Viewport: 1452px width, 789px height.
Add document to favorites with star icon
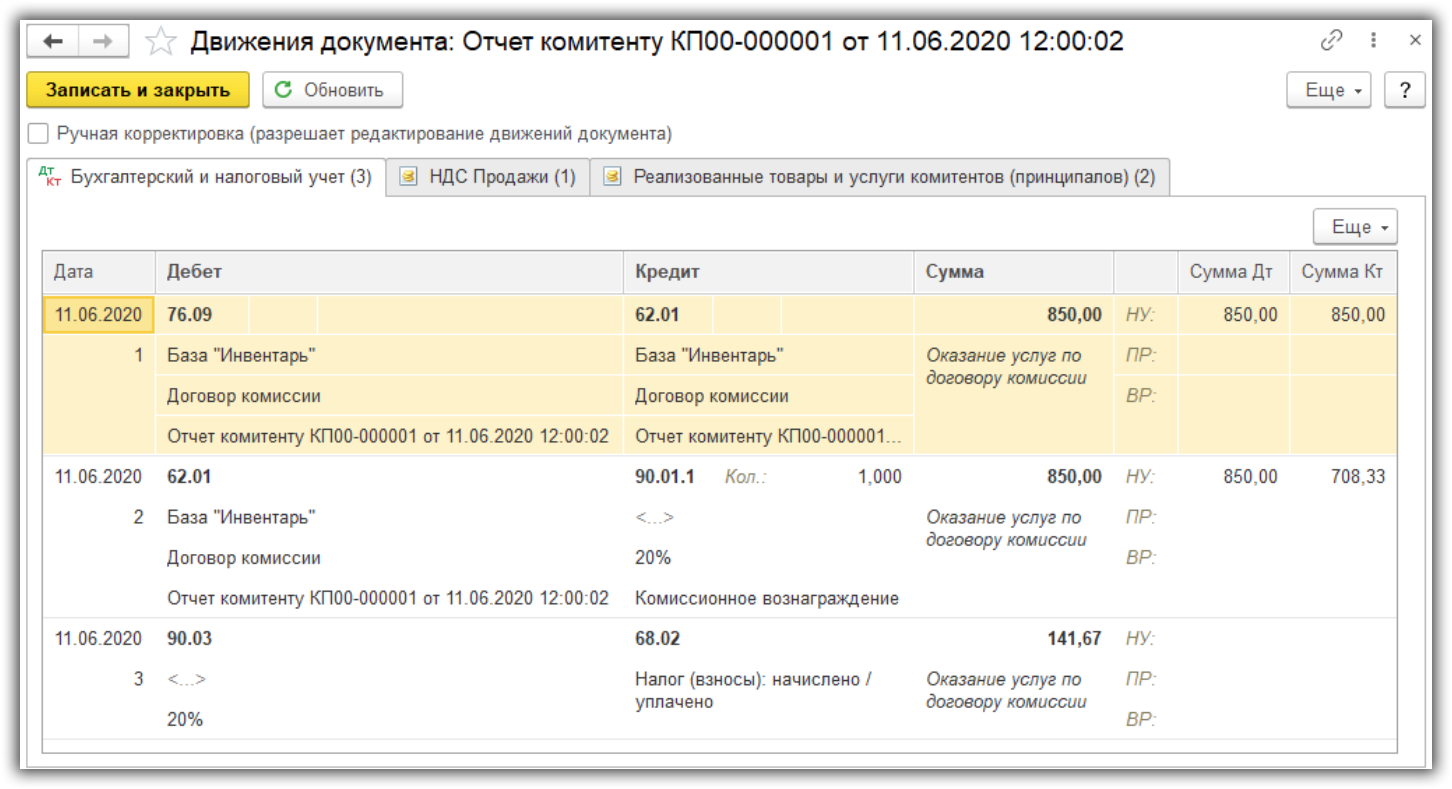(161, 41)
